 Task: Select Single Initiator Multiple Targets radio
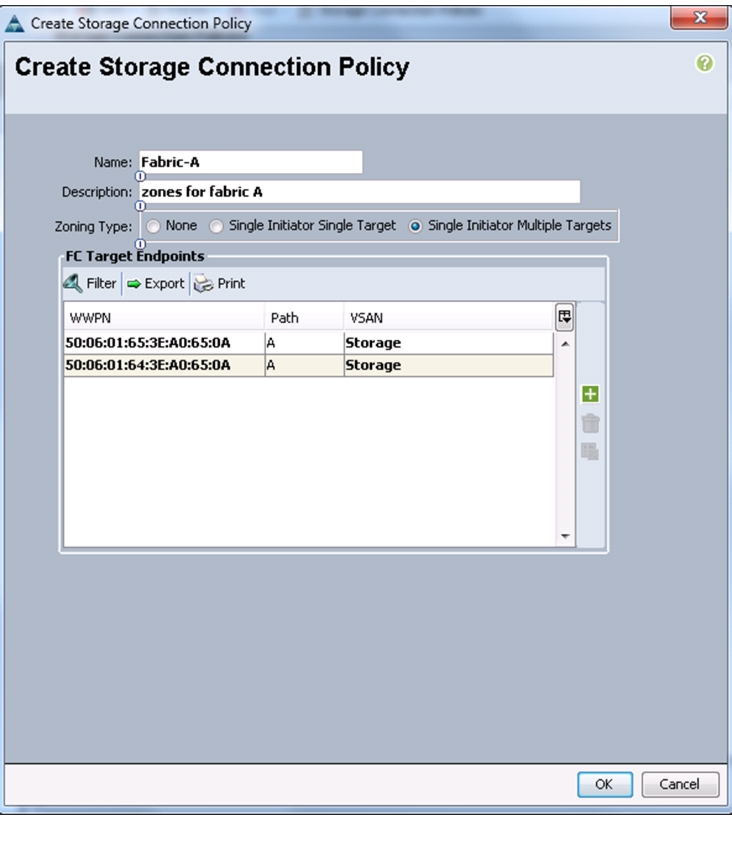tap(415, 226)
